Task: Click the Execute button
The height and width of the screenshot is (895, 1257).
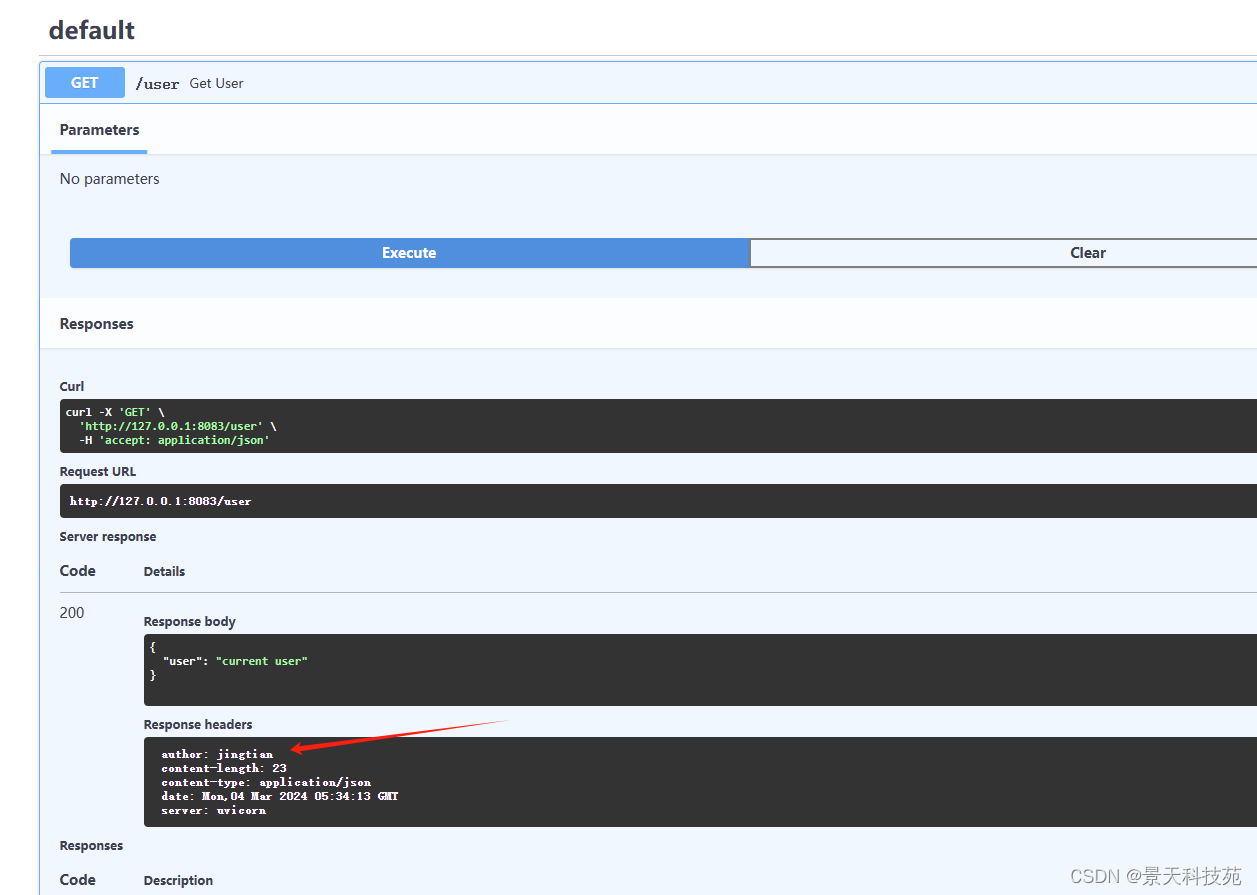Action: 409,253
